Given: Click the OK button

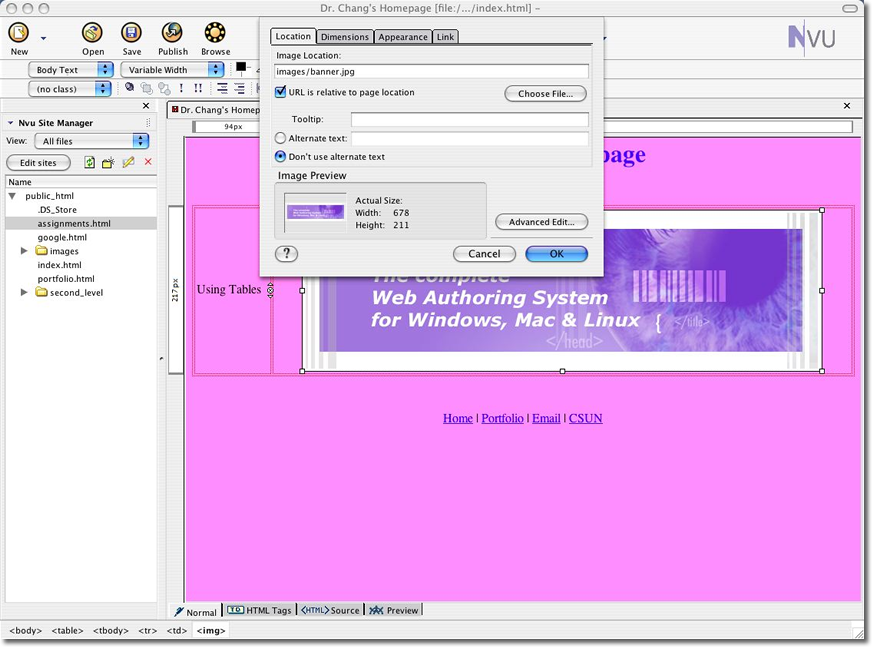Looking at the screenshot, I should pos(557,254).
